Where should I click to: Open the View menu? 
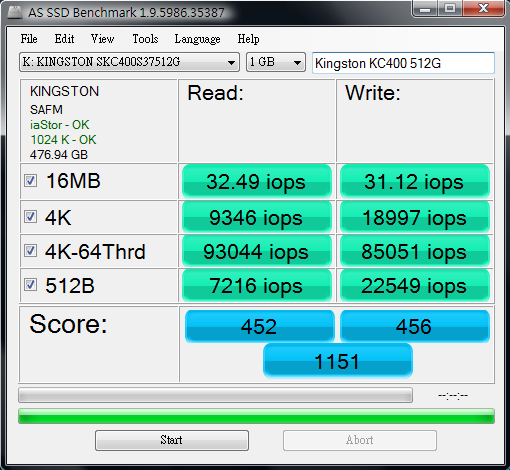click(x=102, y=39)
